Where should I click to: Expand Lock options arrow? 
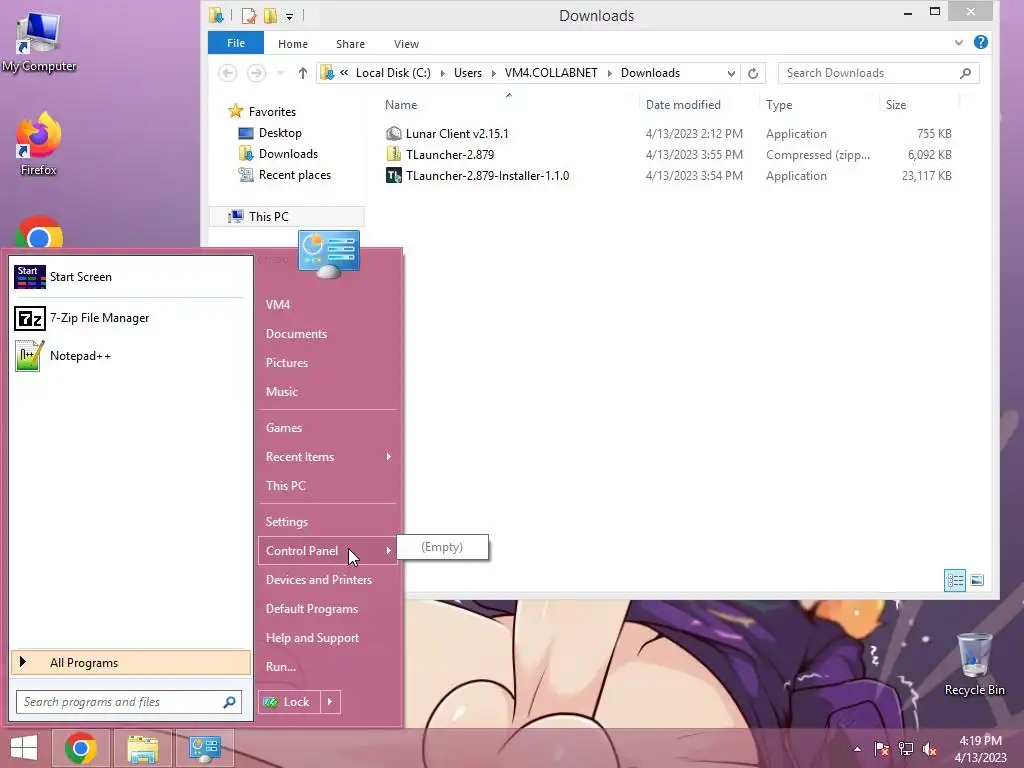pyautogui.click(x=330, y=702)
